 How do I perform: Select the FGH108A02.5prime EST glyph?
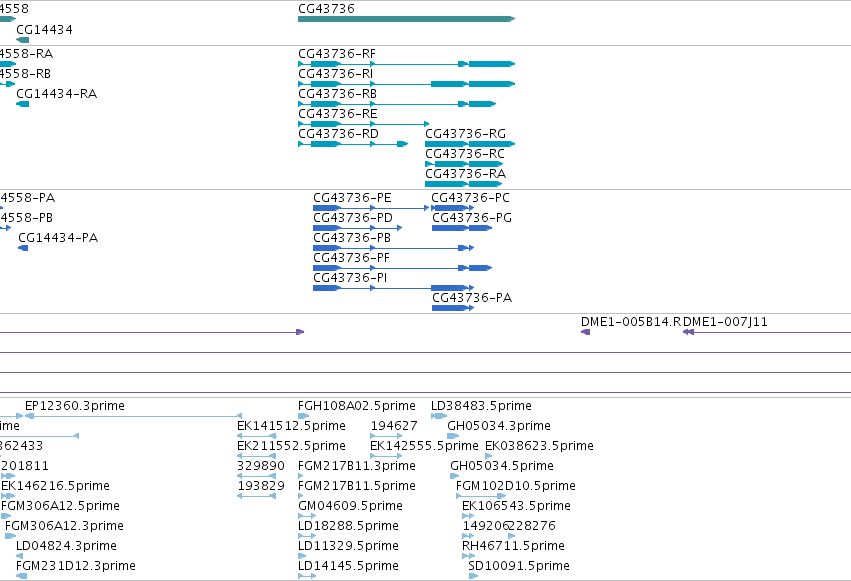pos(303,416)
